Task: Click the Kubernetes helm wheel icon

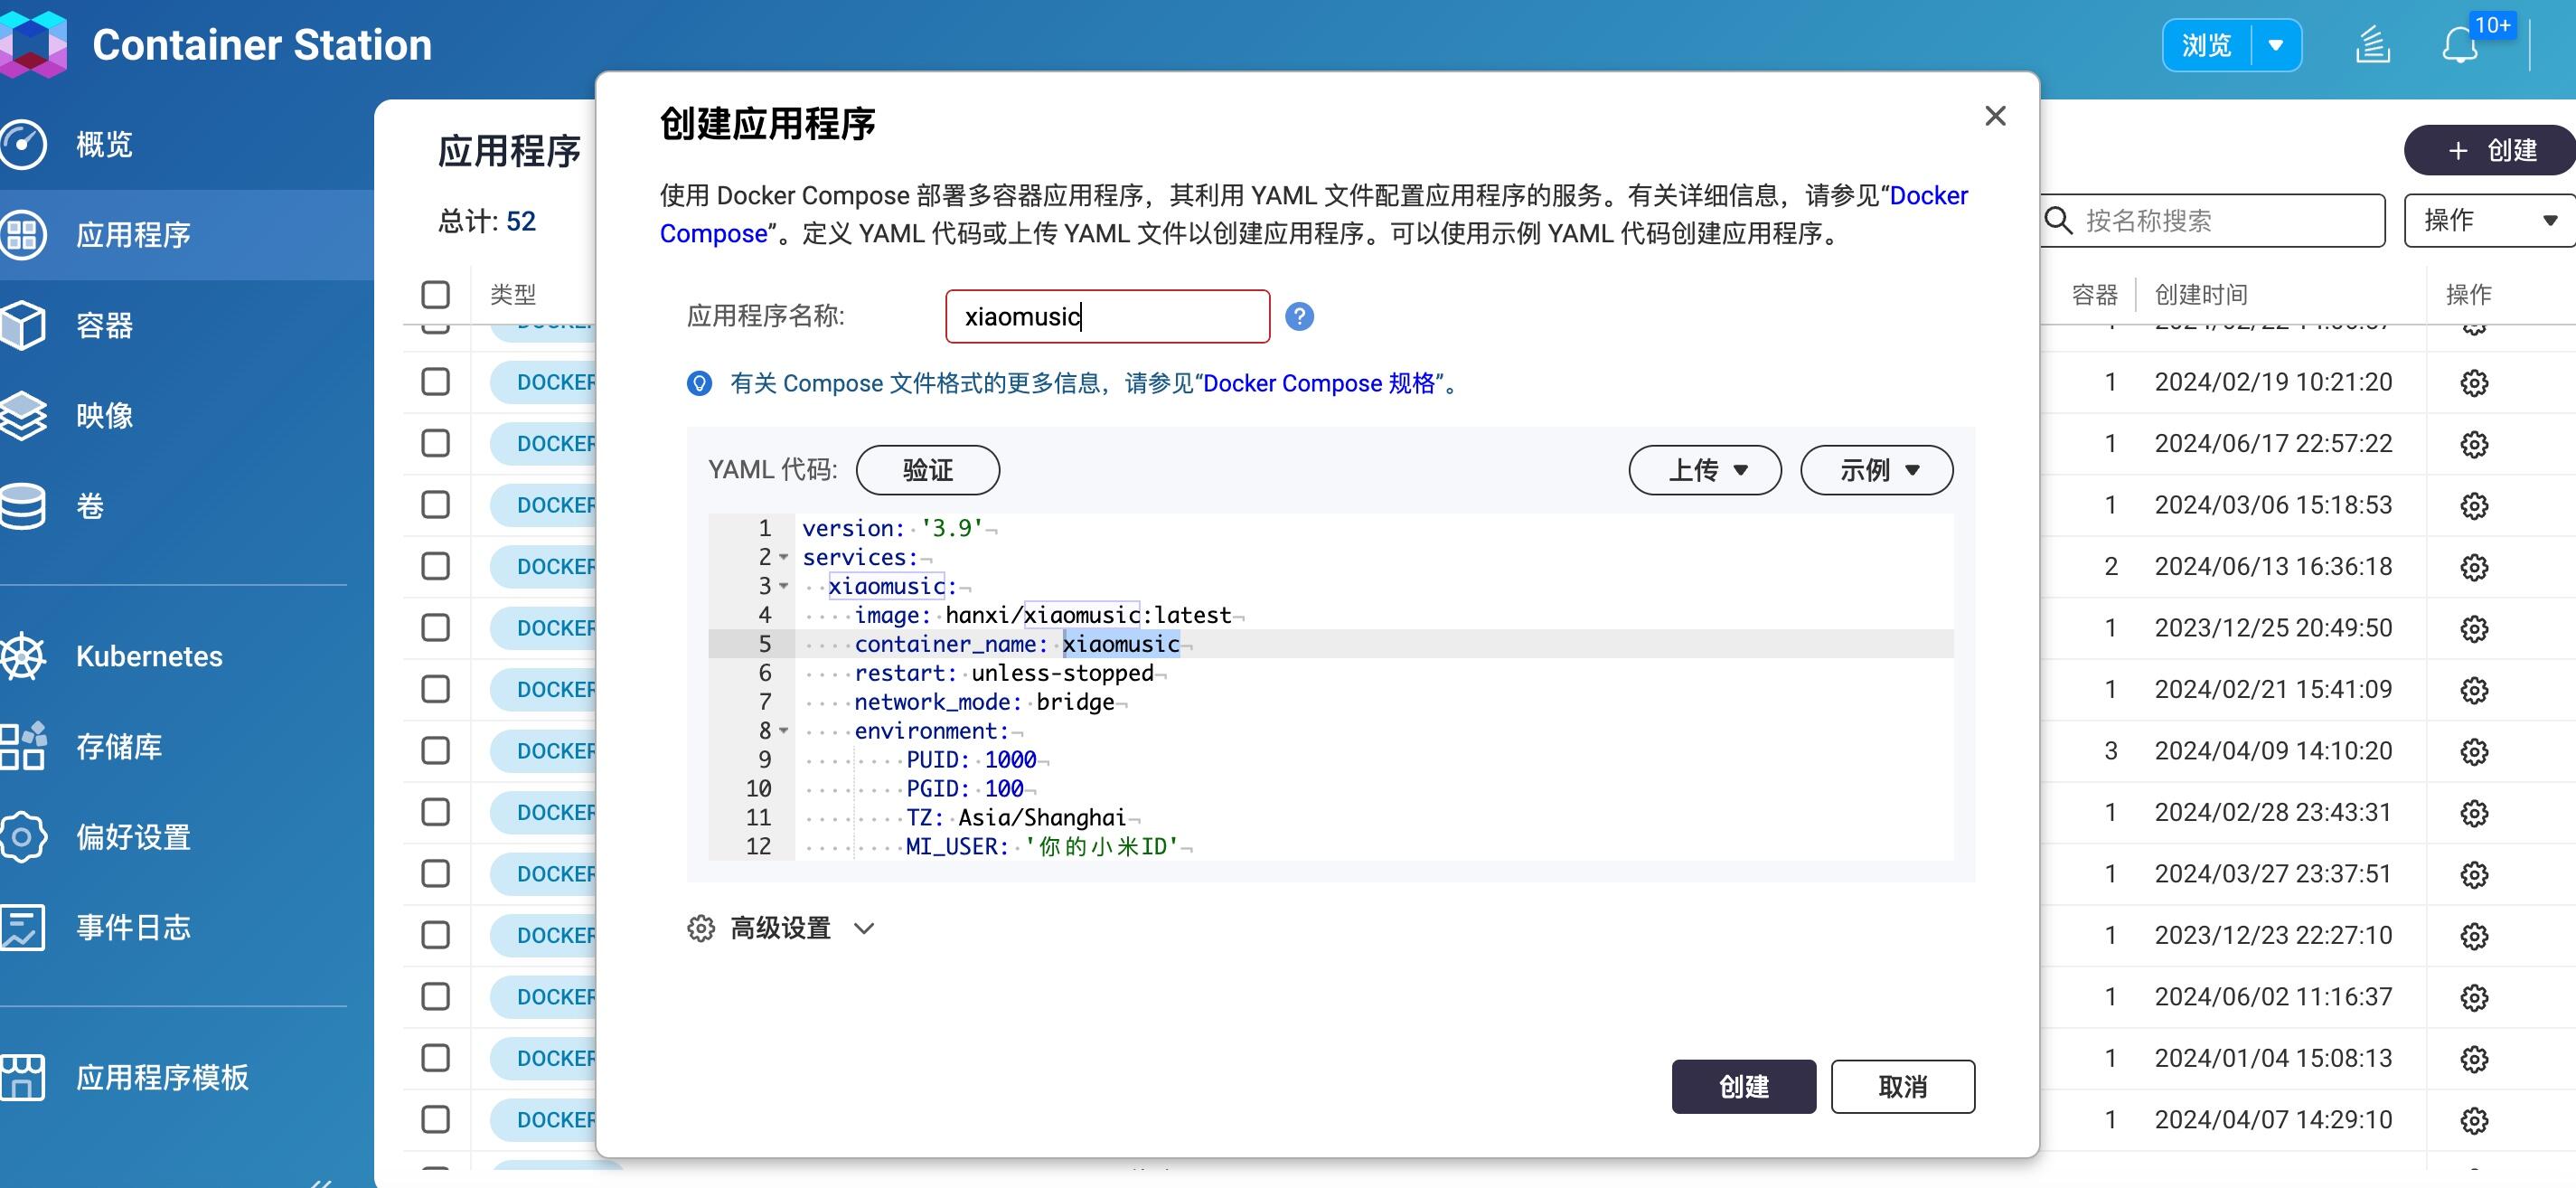Action: point(22,656)
